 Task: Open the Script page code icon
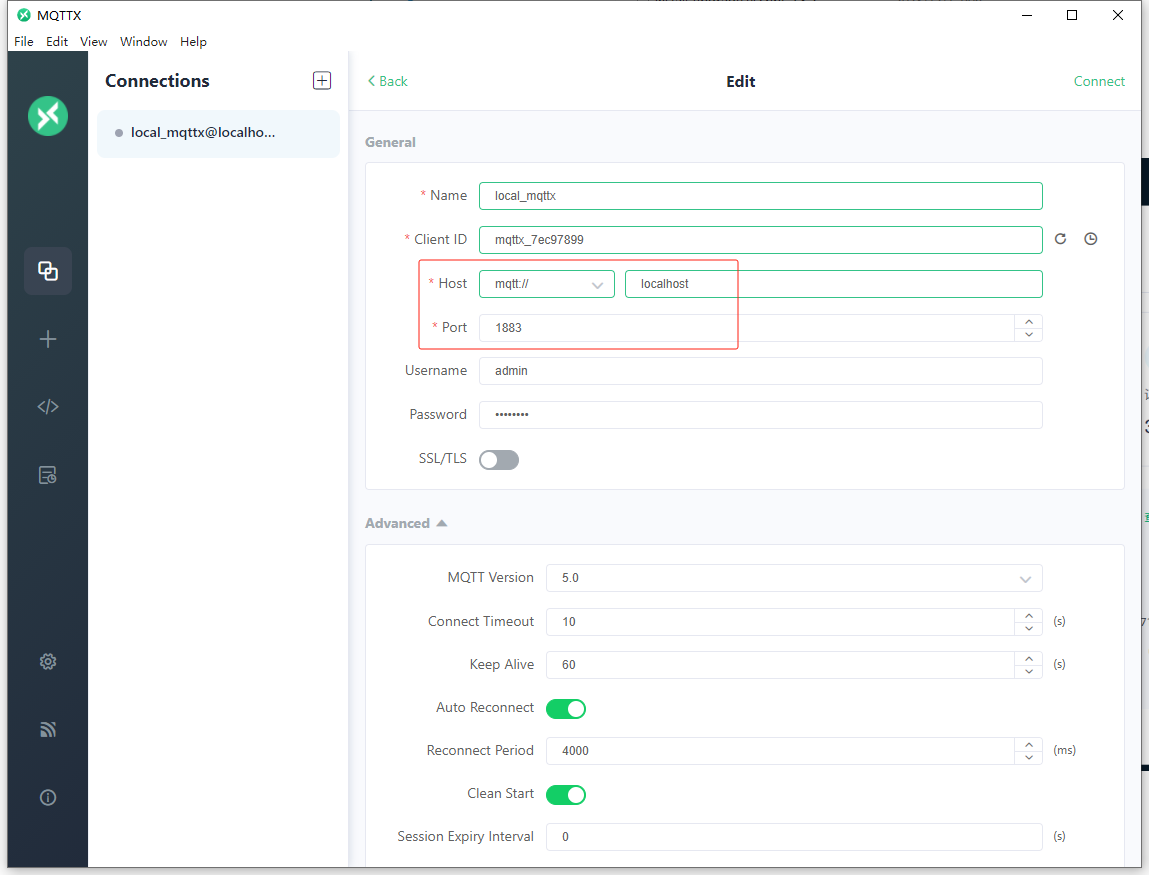pyautogui.click(x=48, y=407)
